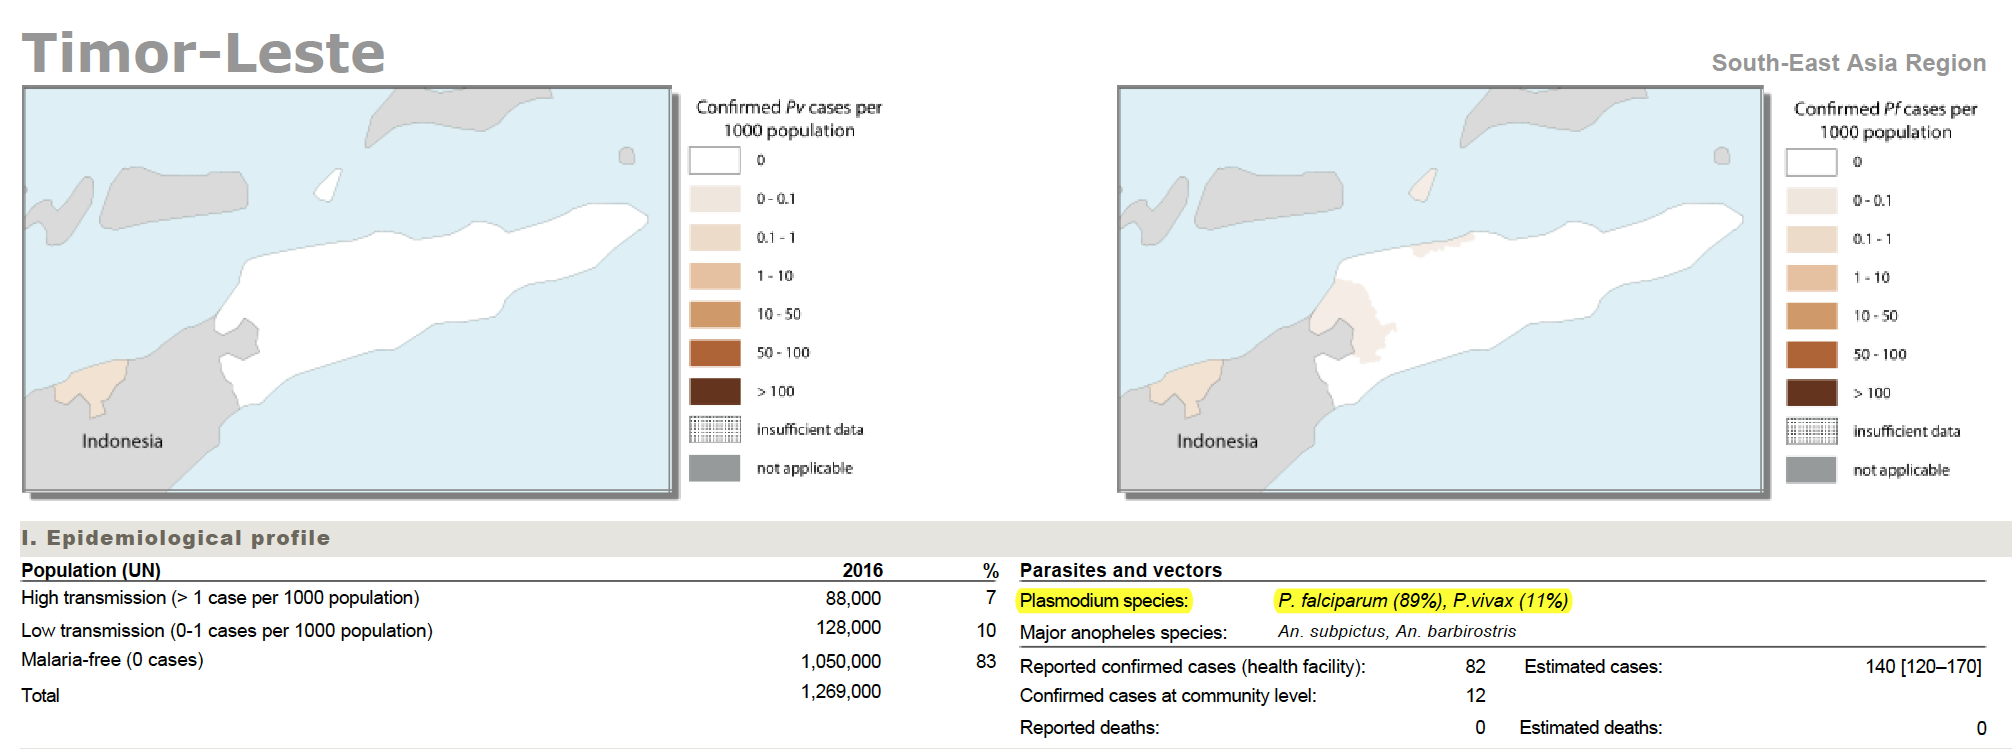Select the "50 - 100" swatch in Pf legend

[1811, 355]
